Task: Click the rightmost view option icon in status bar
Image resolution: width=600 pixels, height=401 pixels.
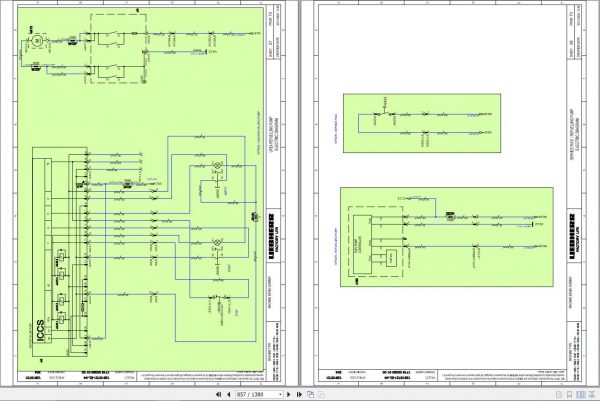Action: click(x=592, y=394)
